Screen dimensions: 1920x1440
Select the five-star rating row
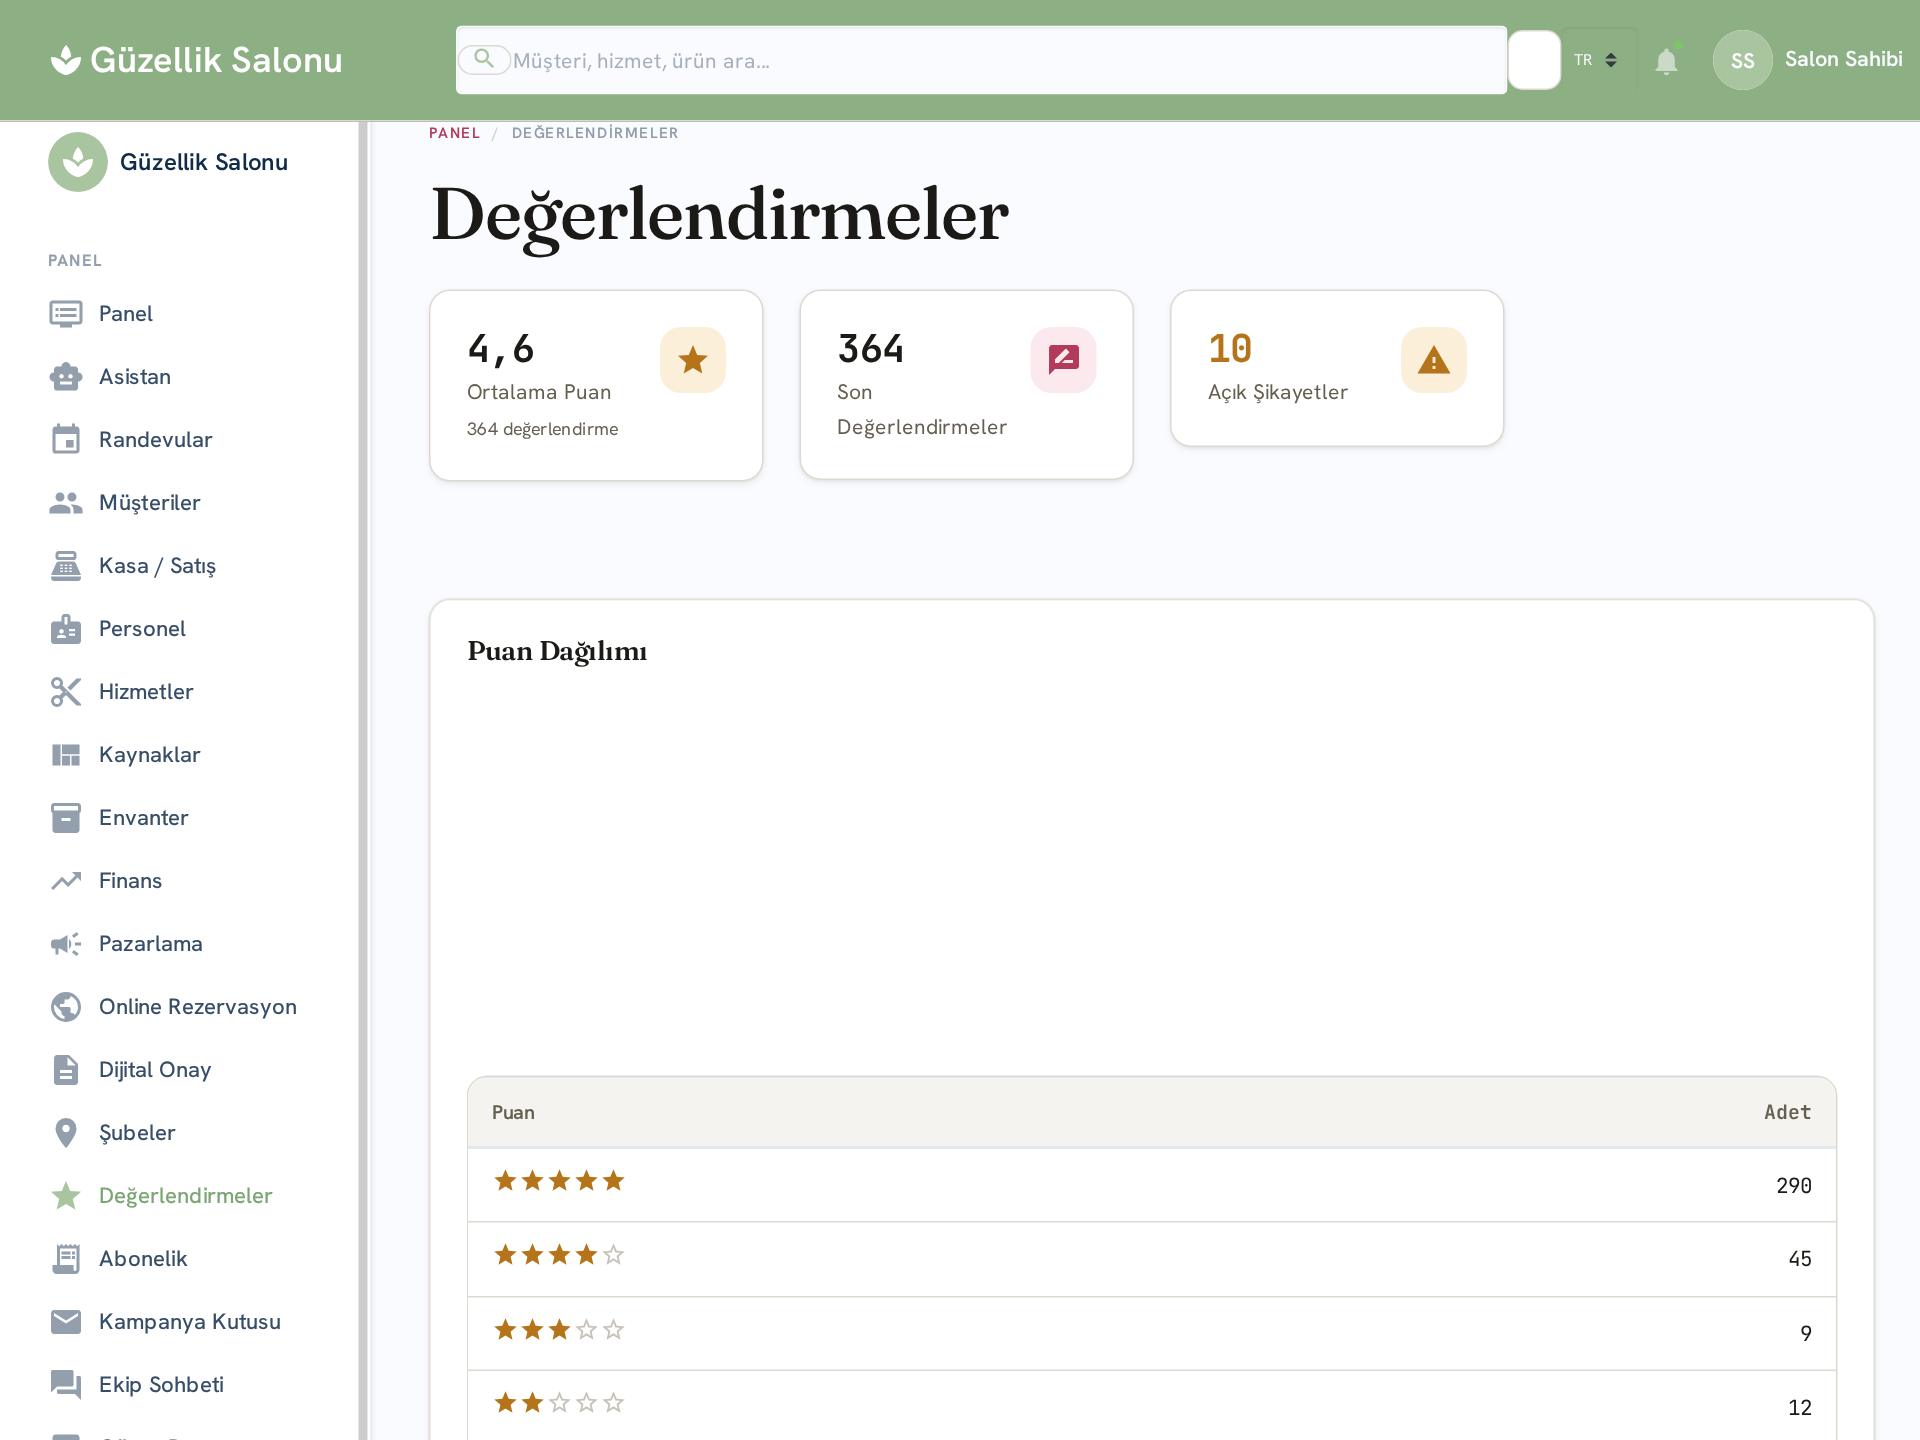click(x=1152, y=1185)
